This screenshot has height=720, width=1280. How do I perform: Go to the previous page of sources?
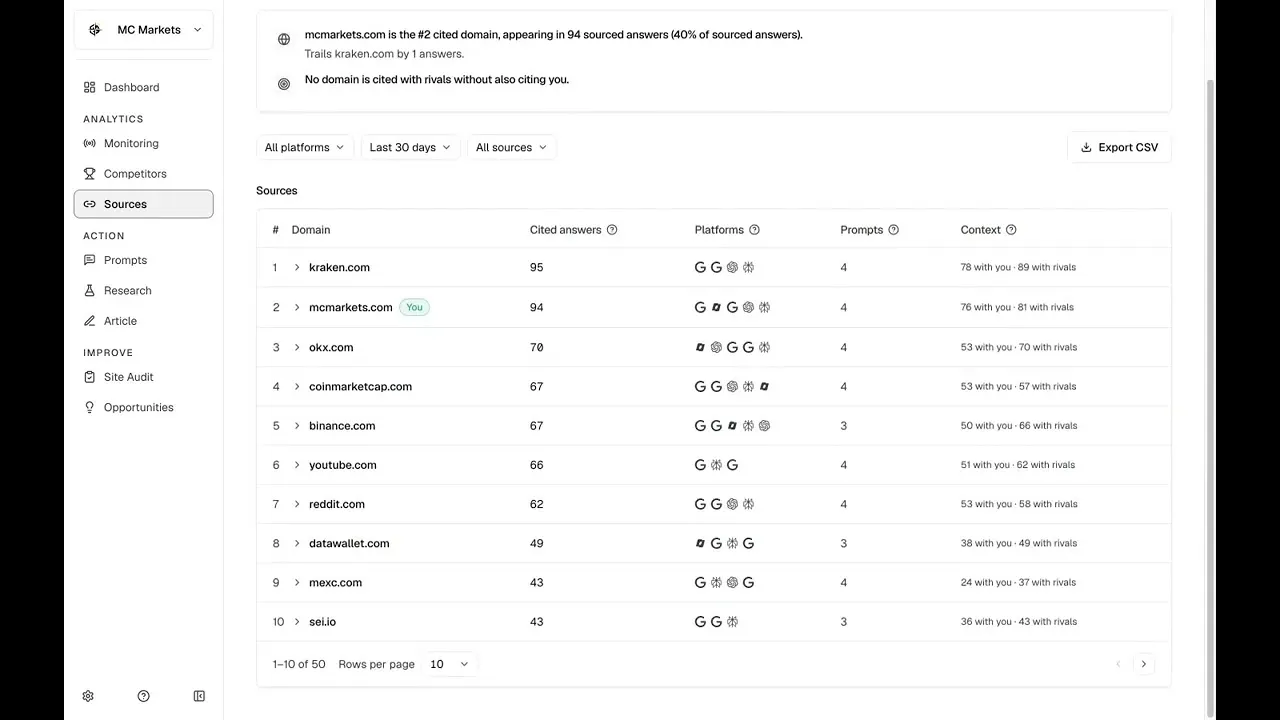coord(1118,664)
